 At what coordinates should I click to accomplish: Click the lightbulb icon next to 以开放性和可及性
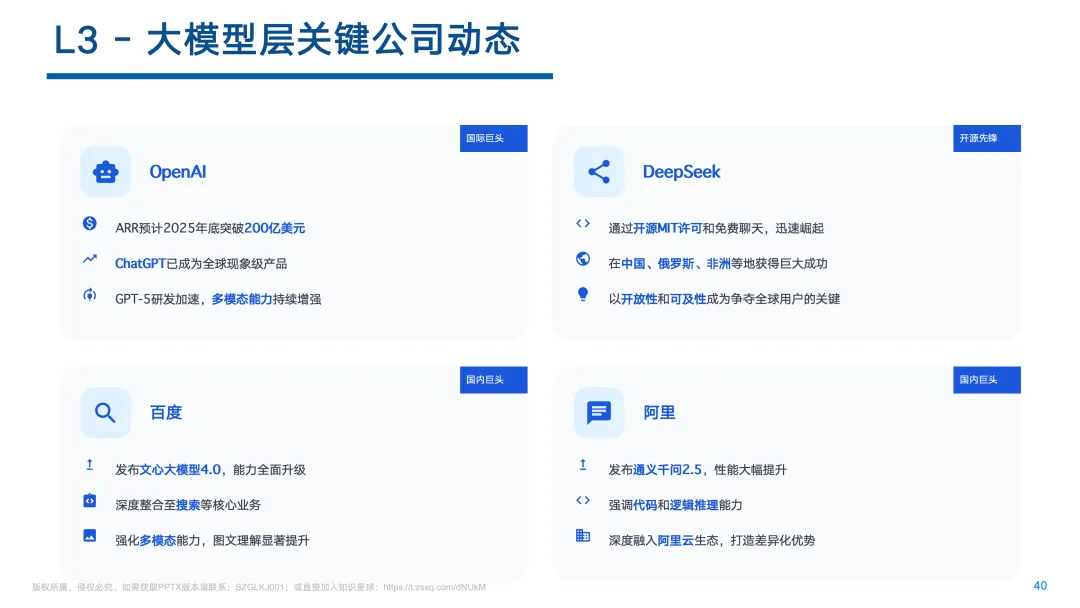pyautogui.click(x=583, y=295)
